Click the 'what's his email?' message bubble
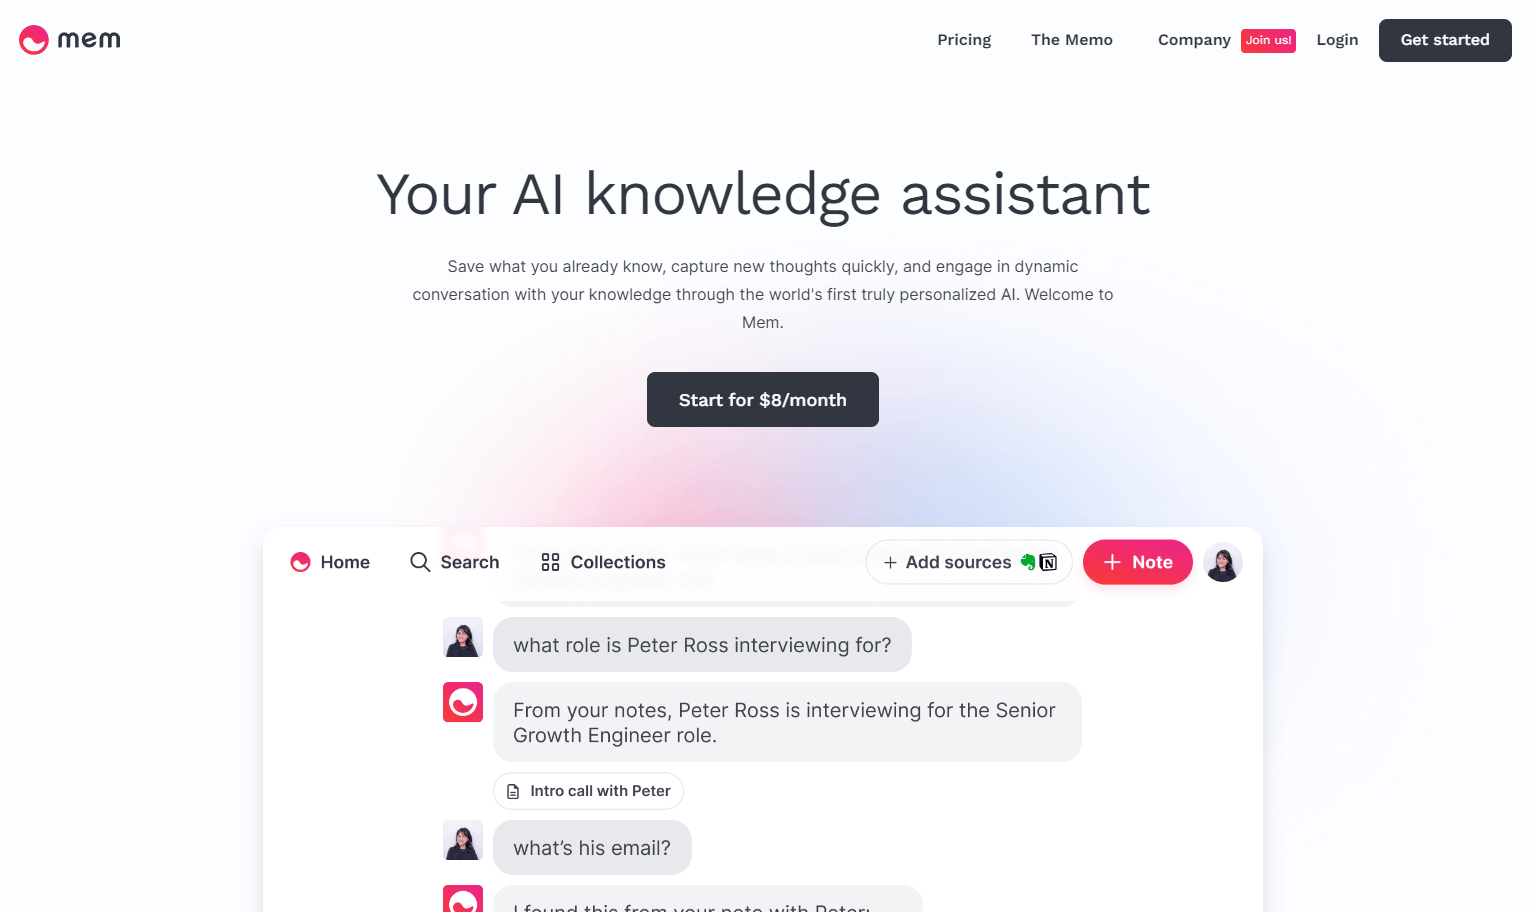1529x912 pixels. pyautogui.click(x=592, y=848)
